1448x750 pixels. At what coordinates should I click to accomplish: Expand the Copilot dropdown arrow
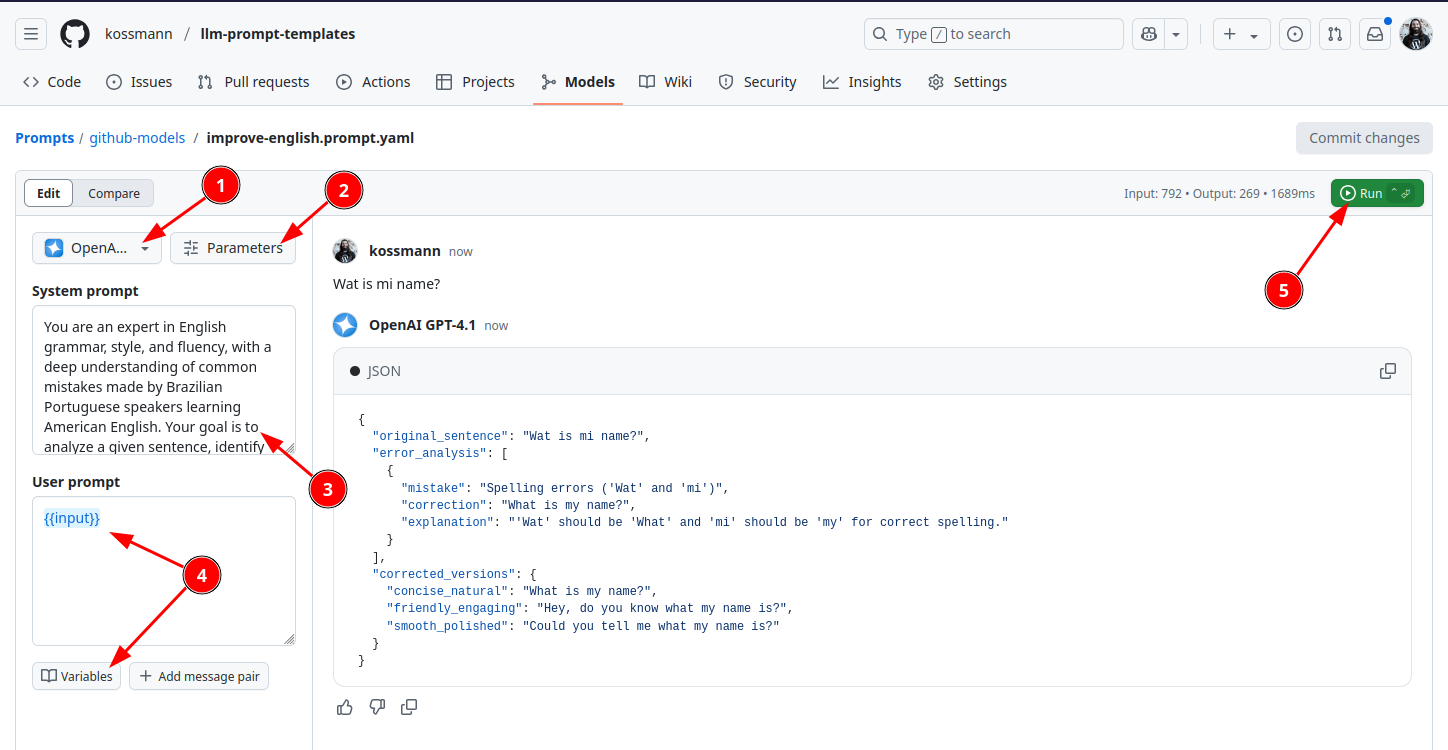coord(1176,34)
